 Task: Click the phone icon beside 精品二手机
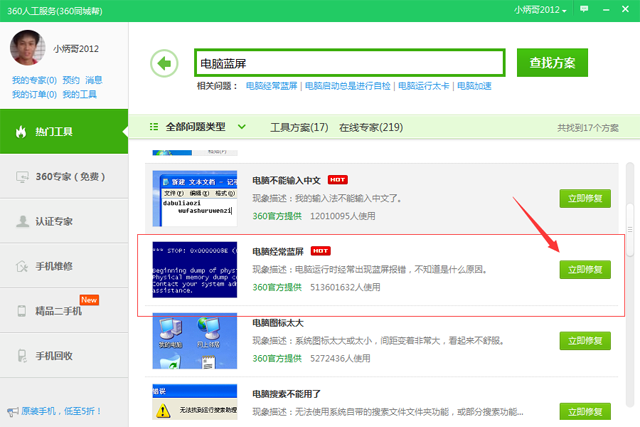[21, 311]
